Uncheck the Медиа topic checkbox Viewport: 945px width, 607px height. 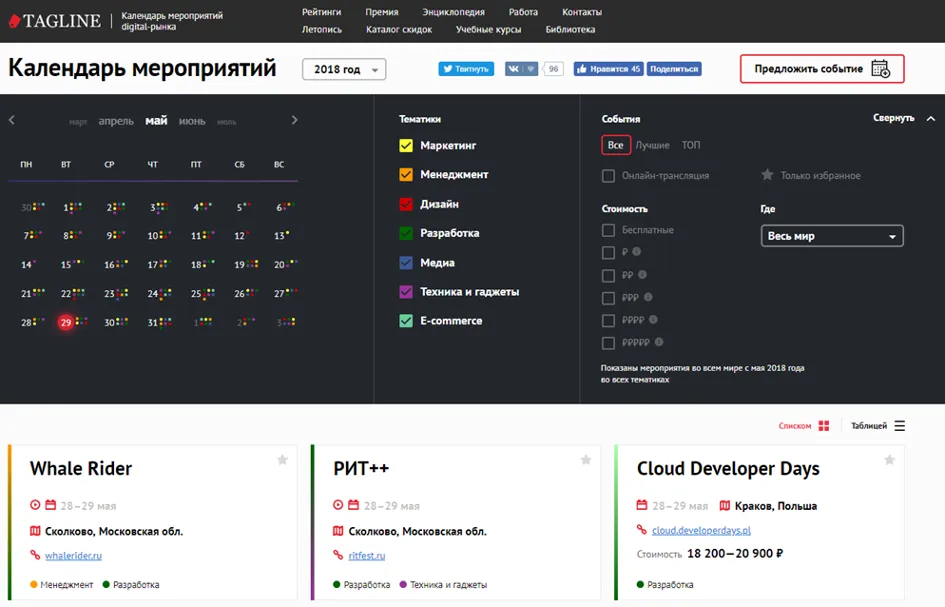(406, 263)
